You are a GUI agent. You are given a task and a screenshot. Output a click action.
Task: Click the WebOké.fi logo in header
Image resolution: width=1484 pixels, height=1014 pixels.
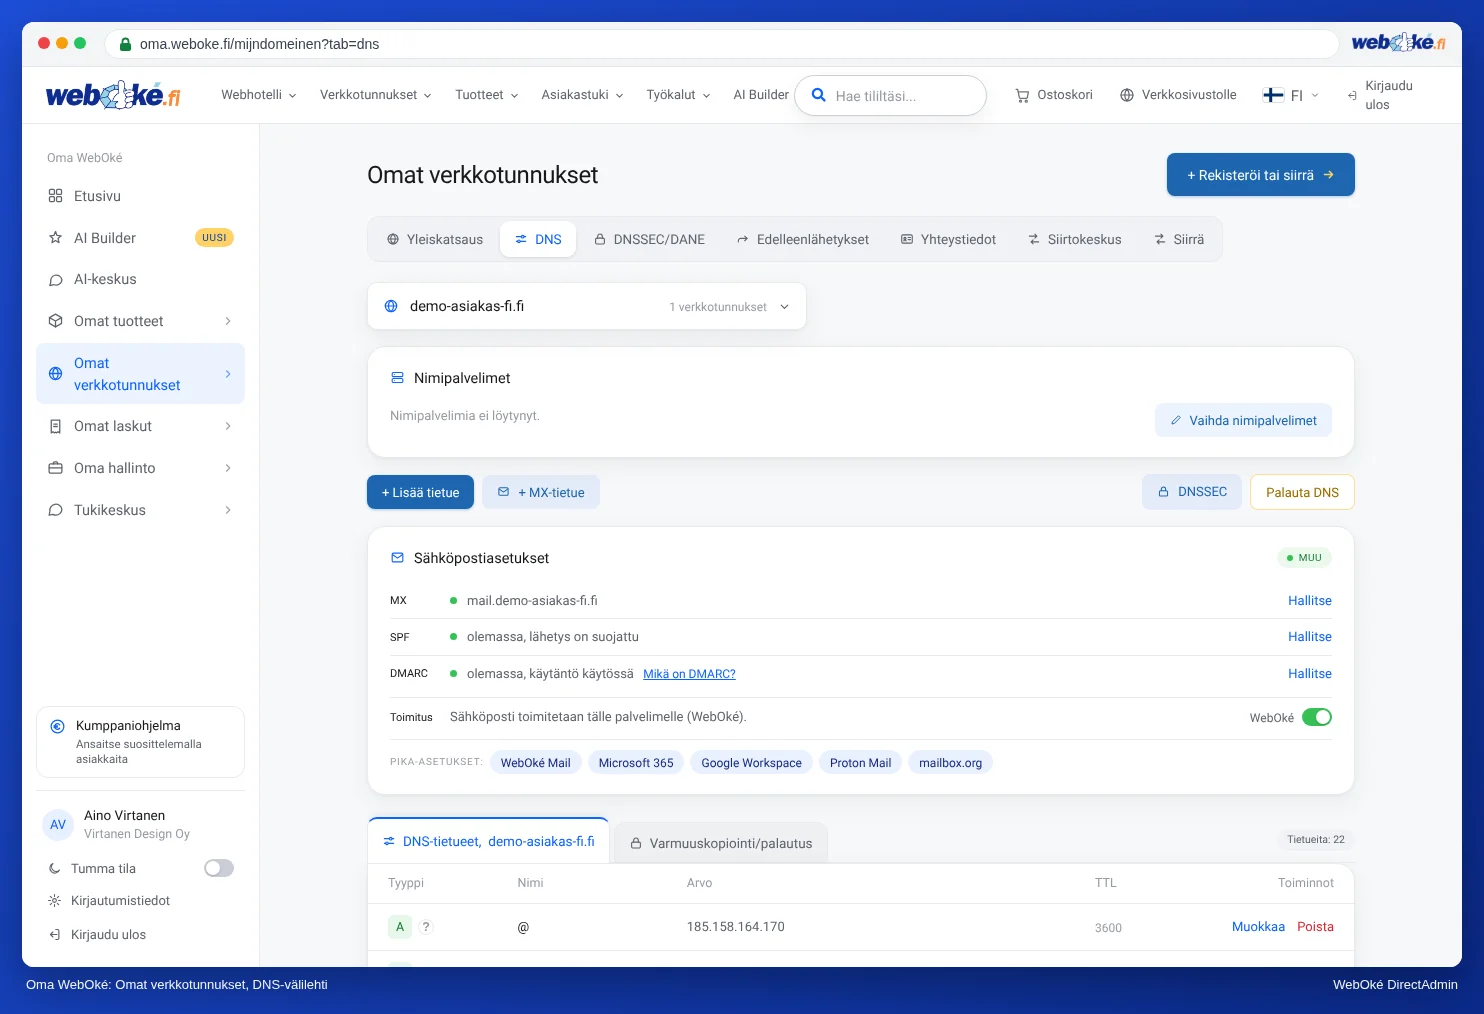click(x=113, y=95)
